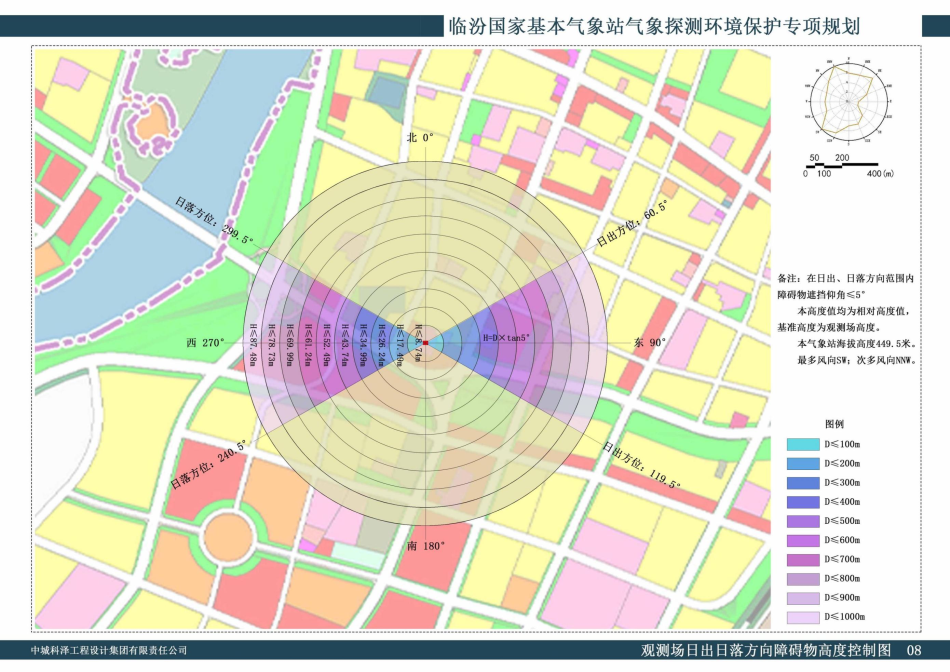Select the D≤300m legend swatch
Screen dimensions: 950x672
pyautogui.click(x=796, y=483)
